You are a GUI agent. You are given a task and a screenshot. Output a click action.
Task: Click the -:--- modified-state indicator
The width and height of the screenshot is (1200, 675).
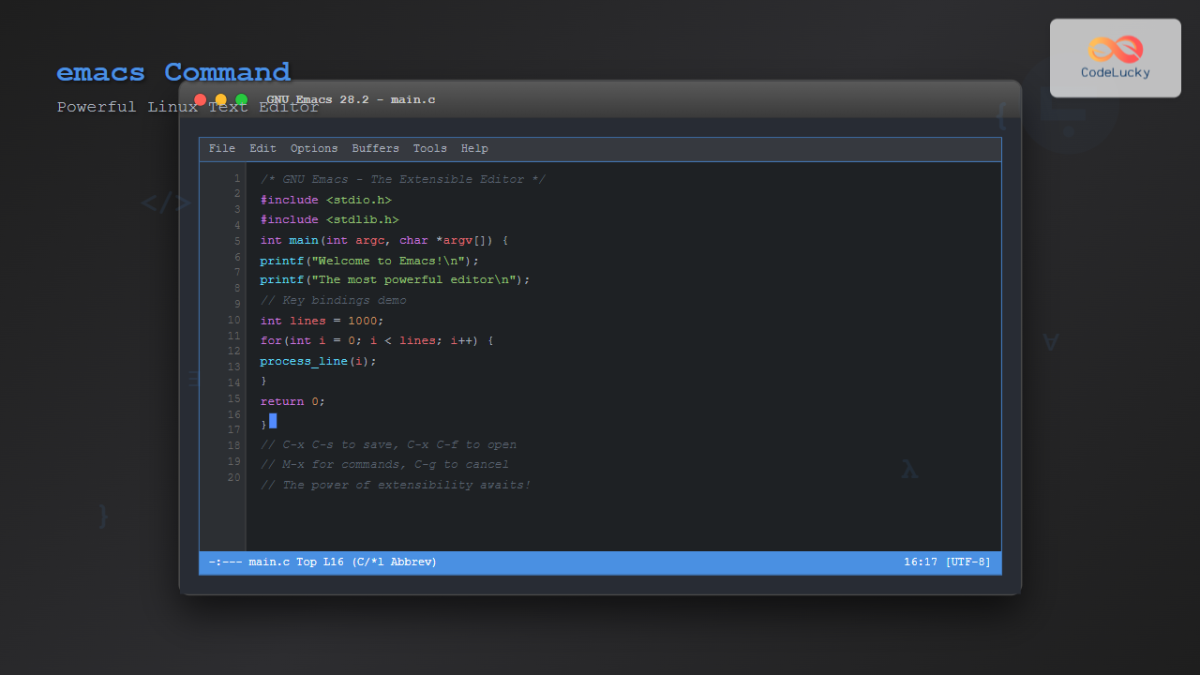click(x=224, y=561)
